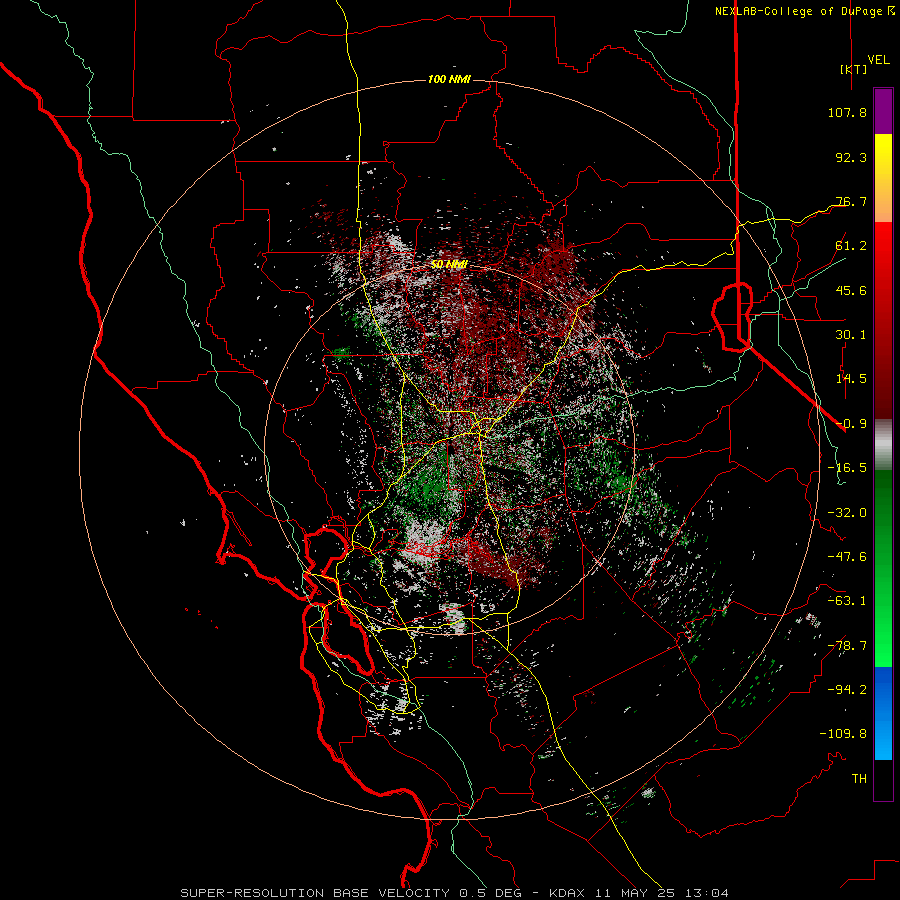Pick the black TH segment of color bar
The width and height of the screenshot is (900, 900).
[883, 779]
